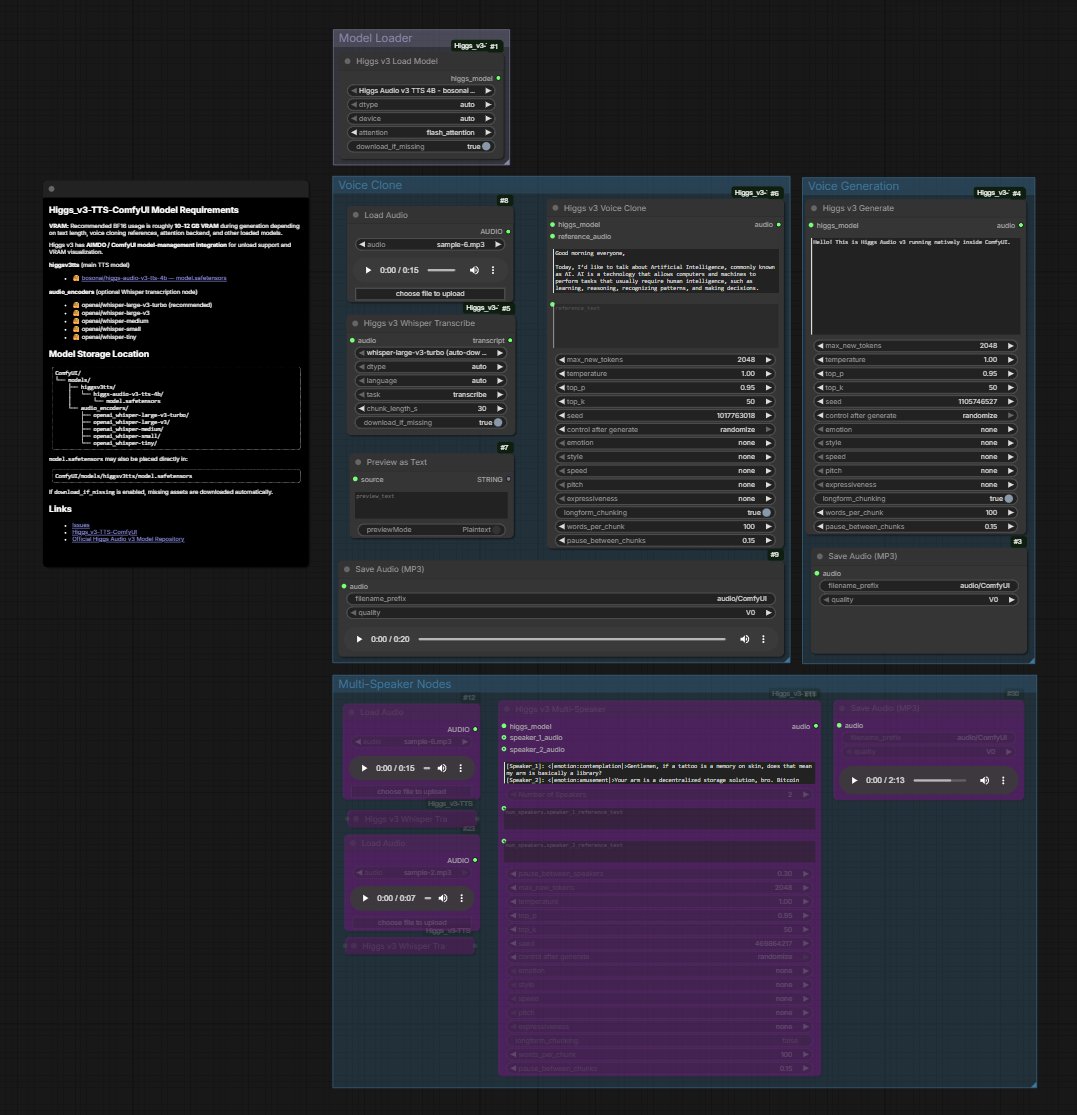1077x1115 pixels.
Task: Mute volume on the 2:13 audio player
Action: pyautogui.click(x=985, y=780)
